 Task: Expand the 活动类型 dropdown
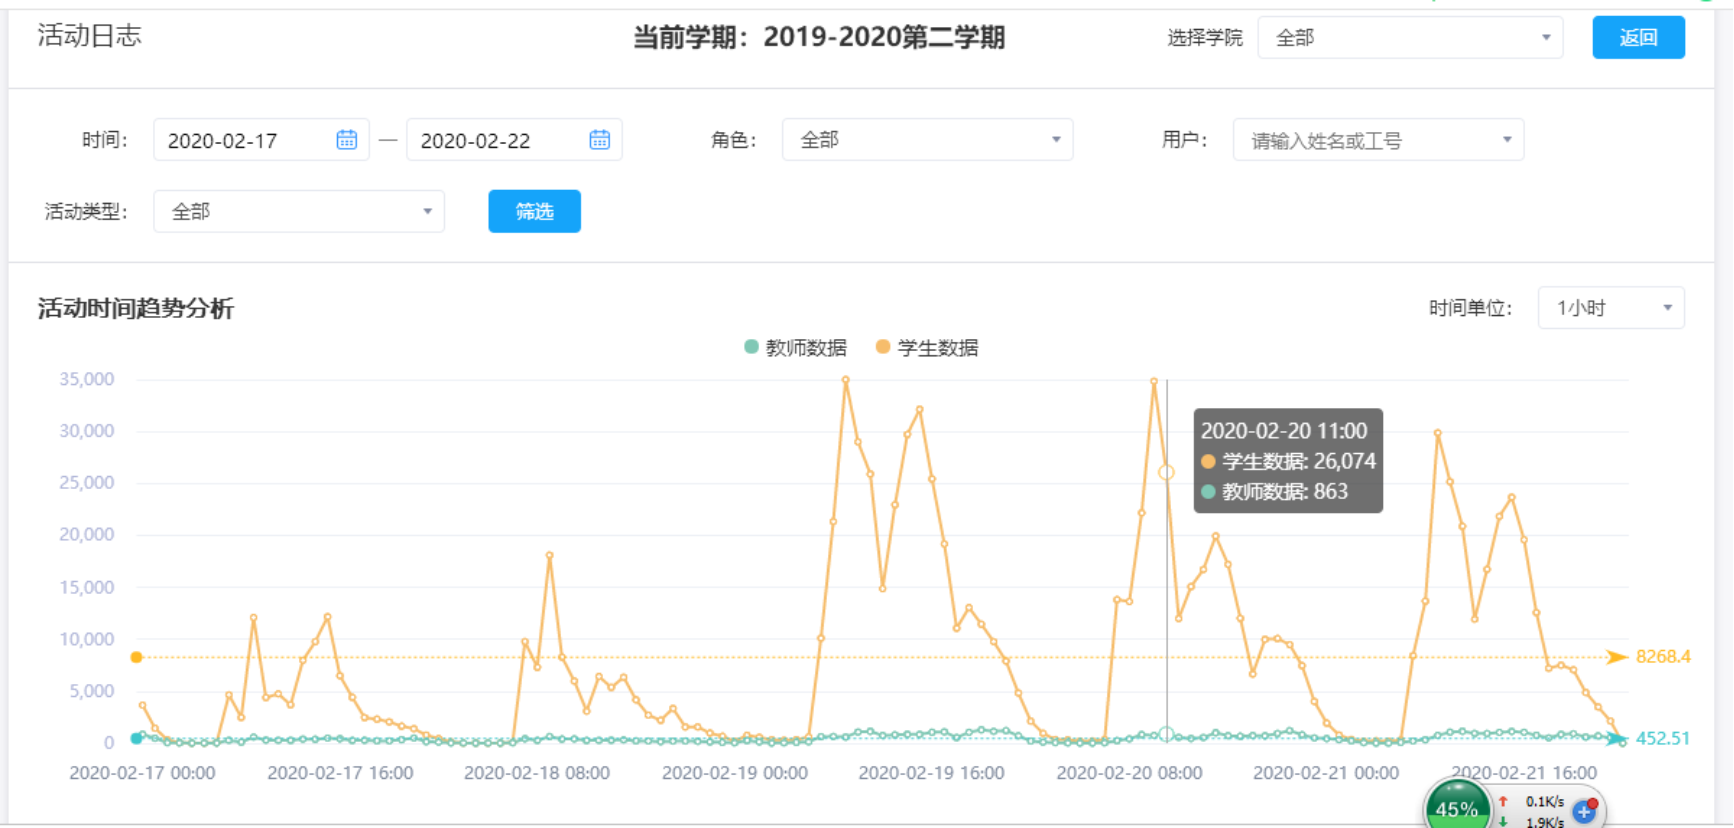tap(298, 212)
